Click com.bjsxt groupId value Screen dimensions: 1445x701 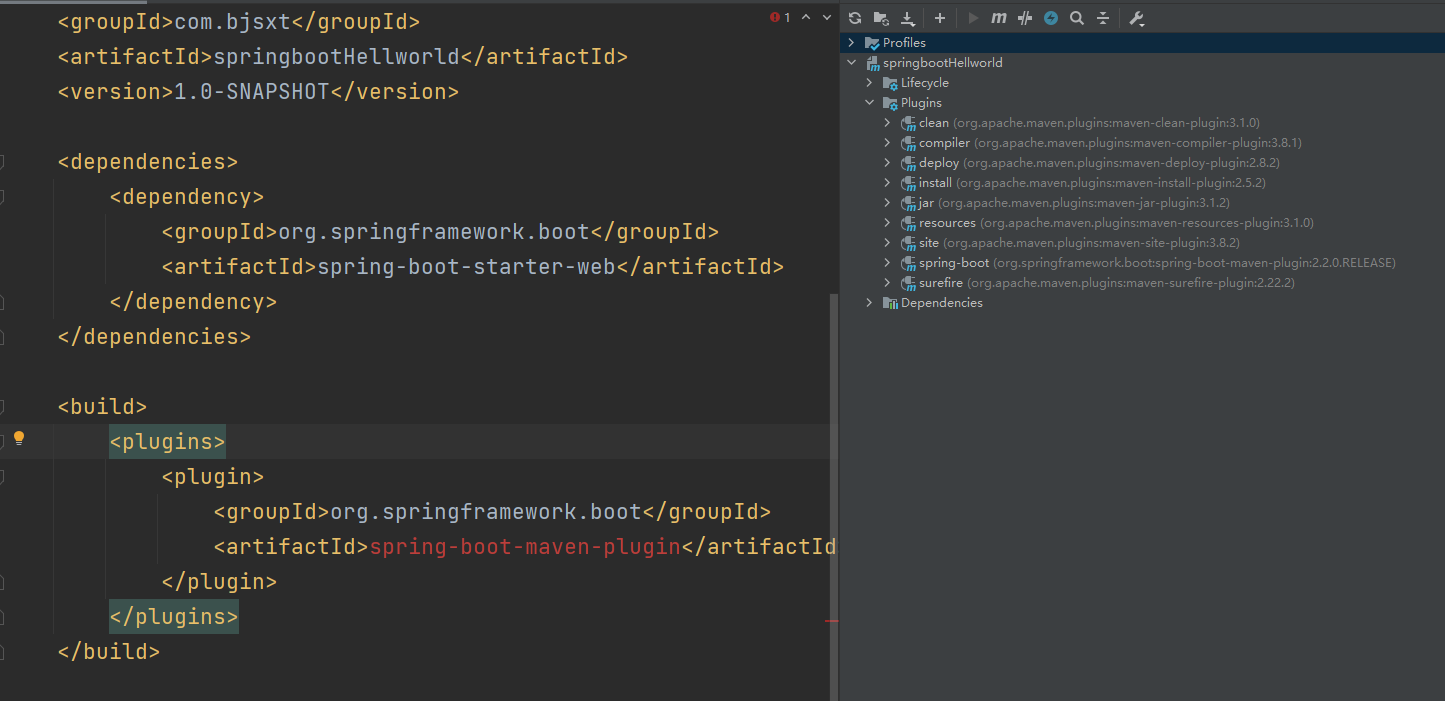(232, 22)
